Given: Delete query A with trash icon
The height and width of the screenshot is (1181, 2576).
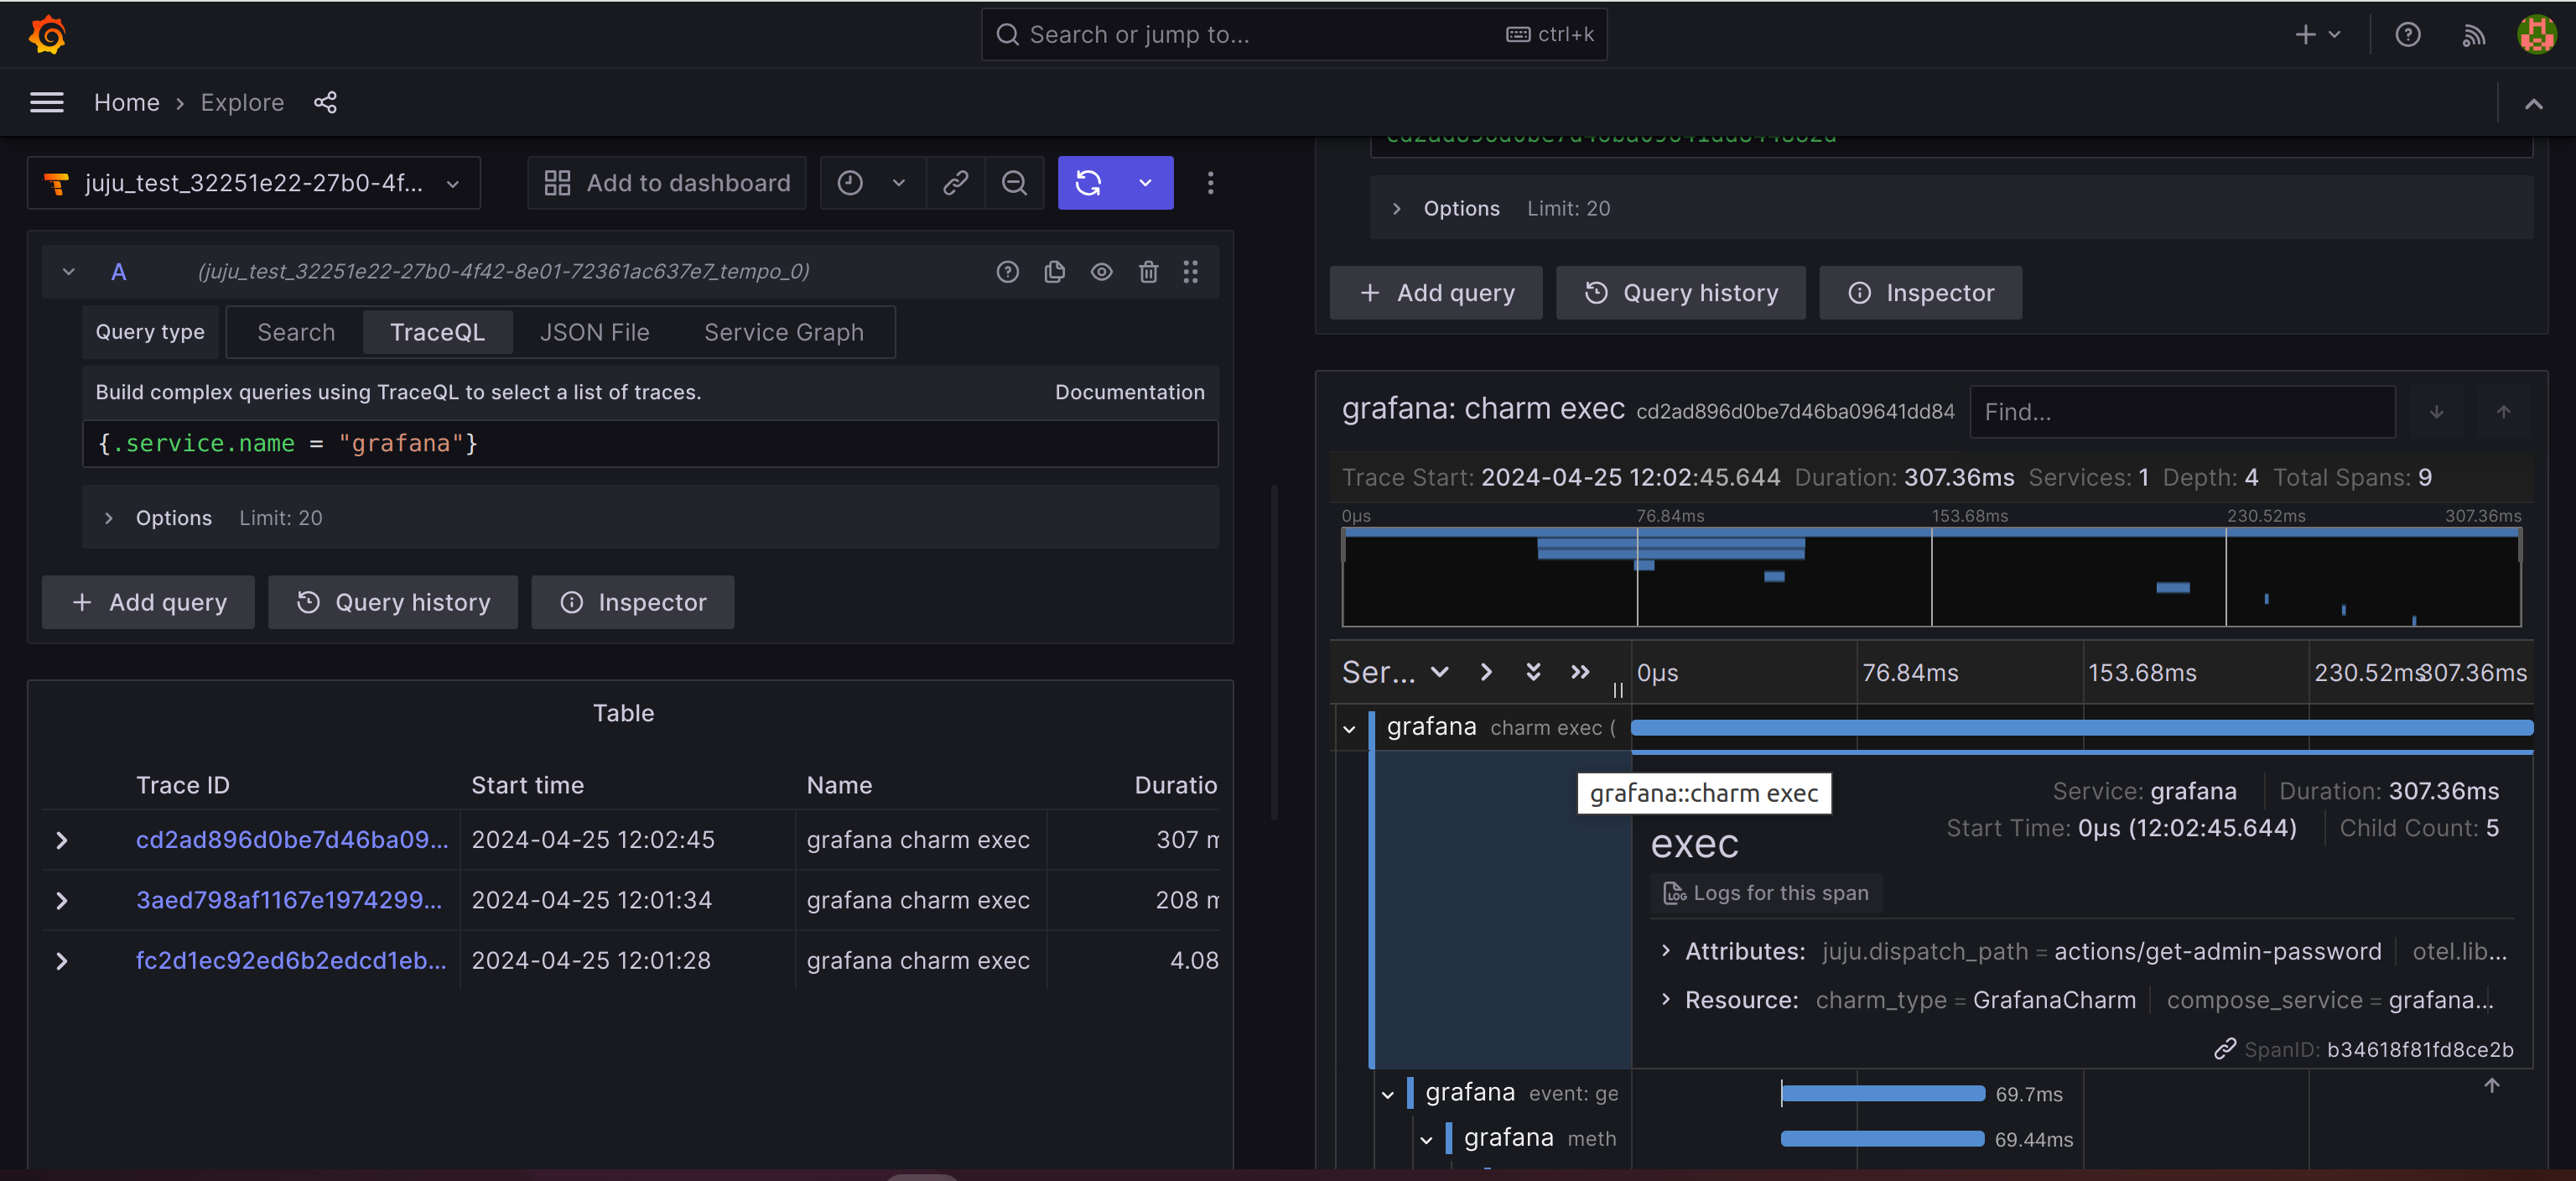Looking at the screenshot, I should [1148, 272].
